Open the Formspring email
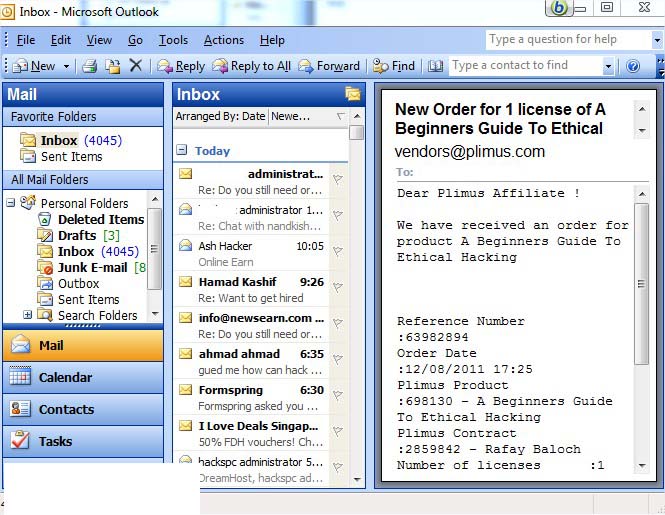Screen dimensions: 665x515 tap(251, 398)
